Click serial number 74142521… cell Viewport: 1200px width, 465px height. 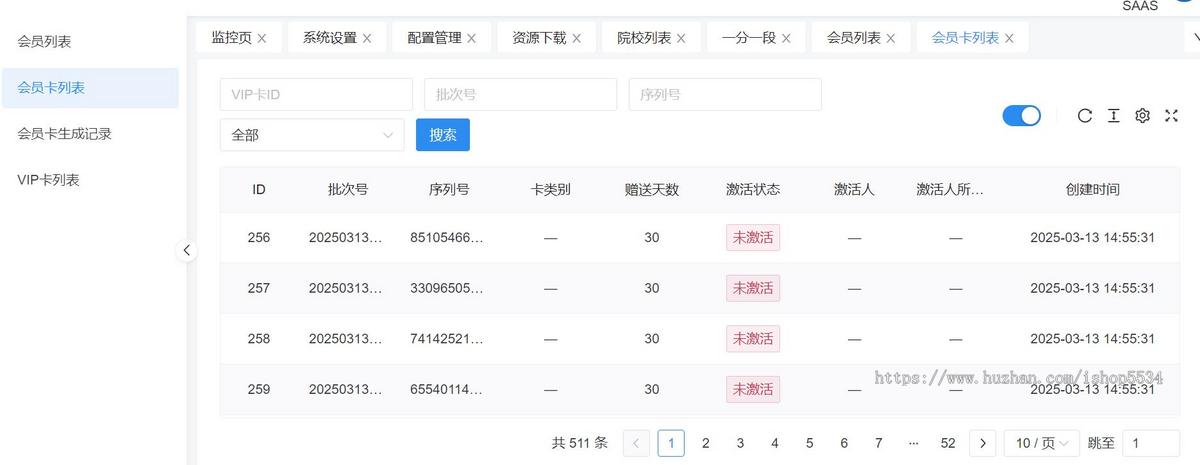447,339
